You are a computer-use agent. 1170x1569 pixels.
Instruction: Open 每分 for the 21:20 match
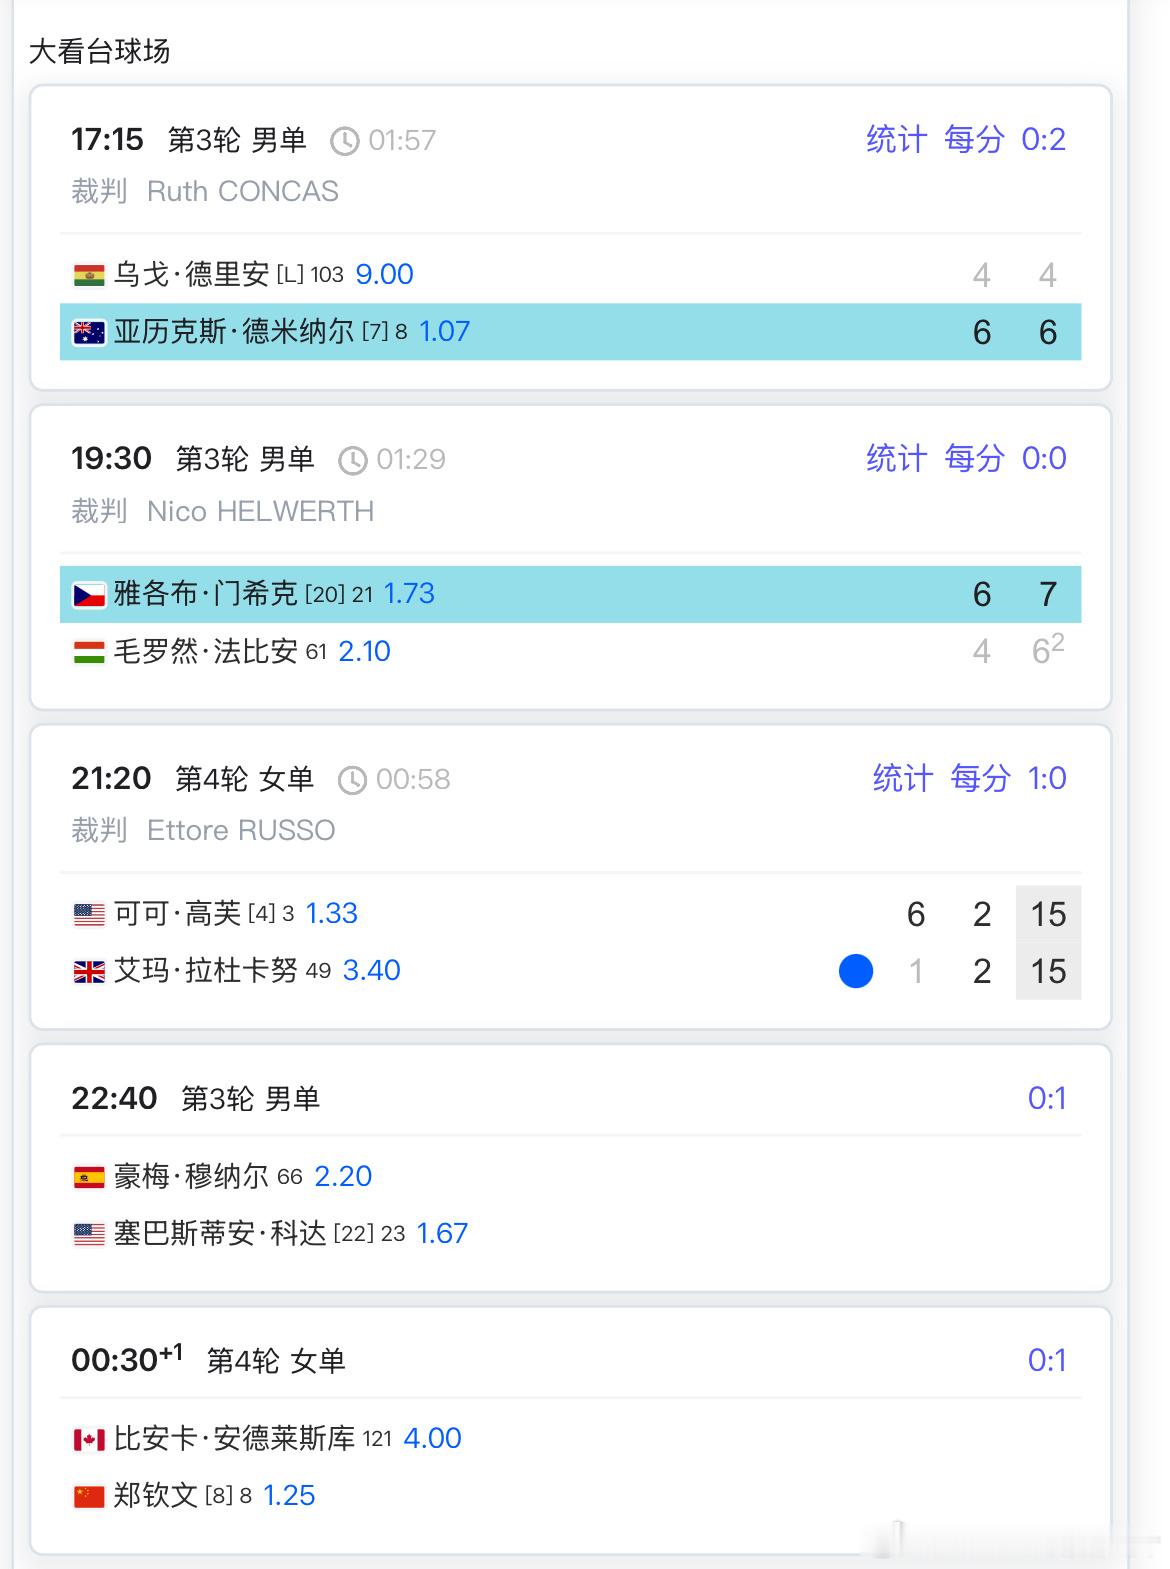pyautogui.click(x=981, y=778)
